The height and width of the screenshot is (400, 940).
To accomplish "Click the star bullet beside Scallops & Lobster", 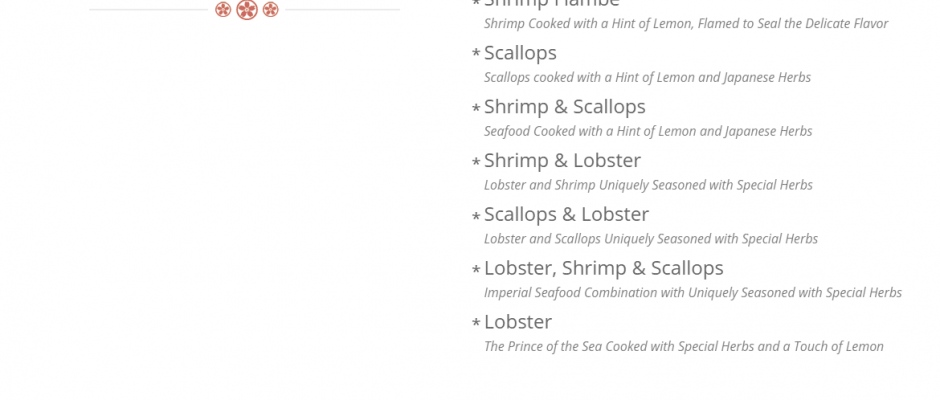I will (476, 216).
